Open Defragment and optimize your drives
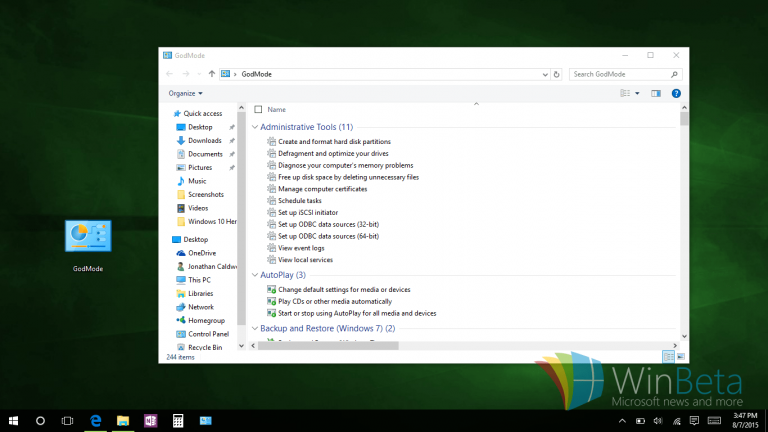This screenshot has height=432, width=768. click(333, 153)
